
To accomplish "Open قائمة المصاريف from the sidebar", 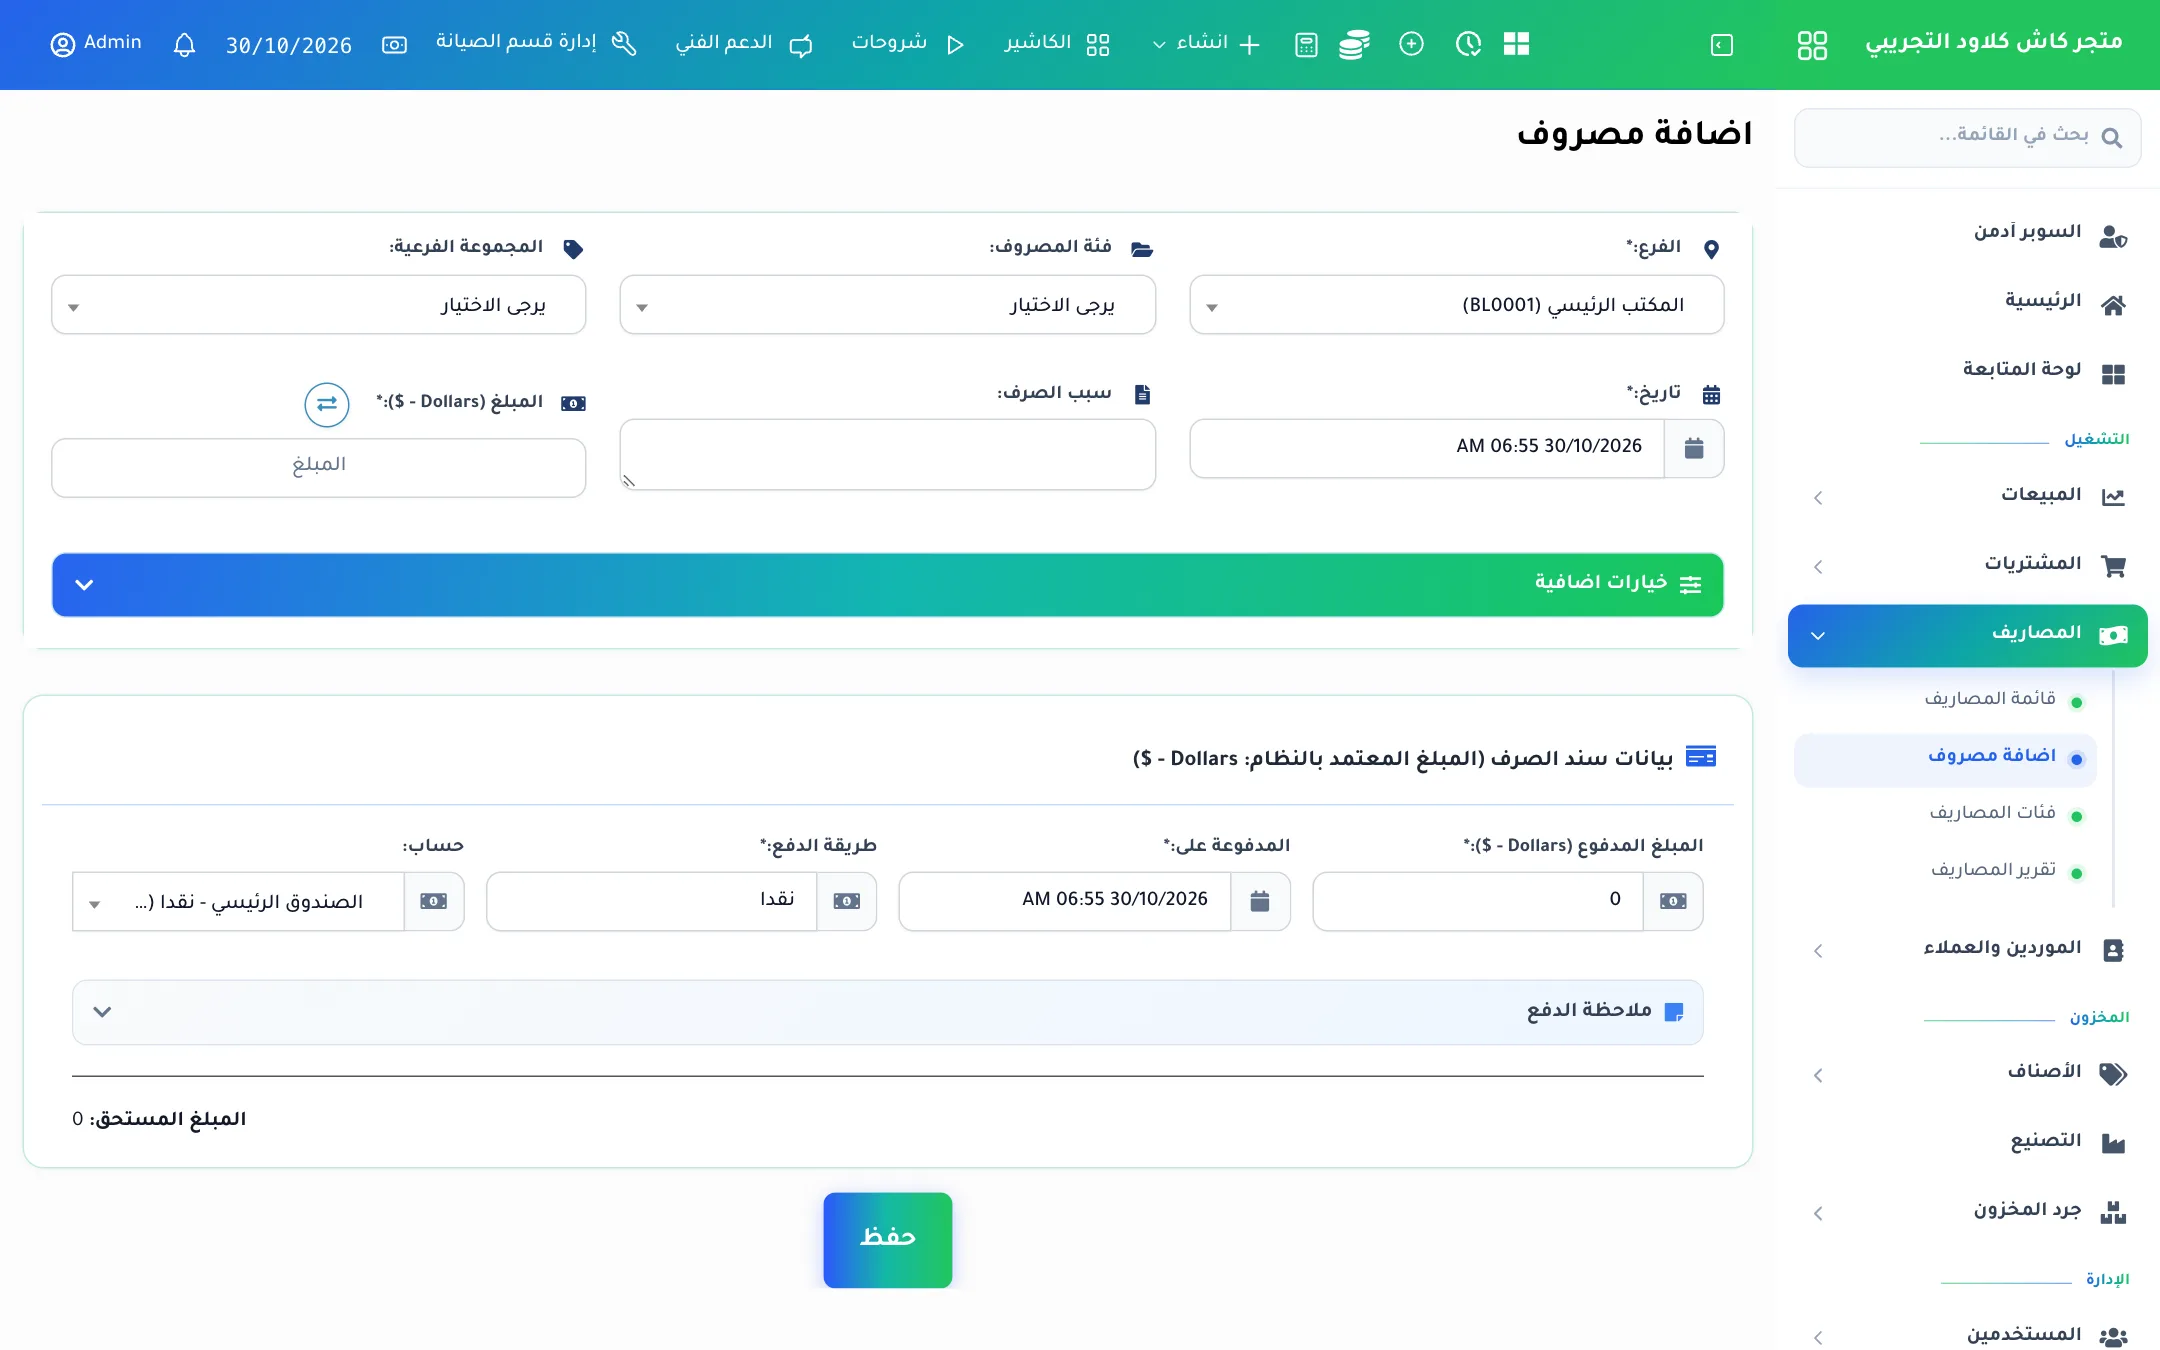I will pyautogui.click(x=1990, y=699).
